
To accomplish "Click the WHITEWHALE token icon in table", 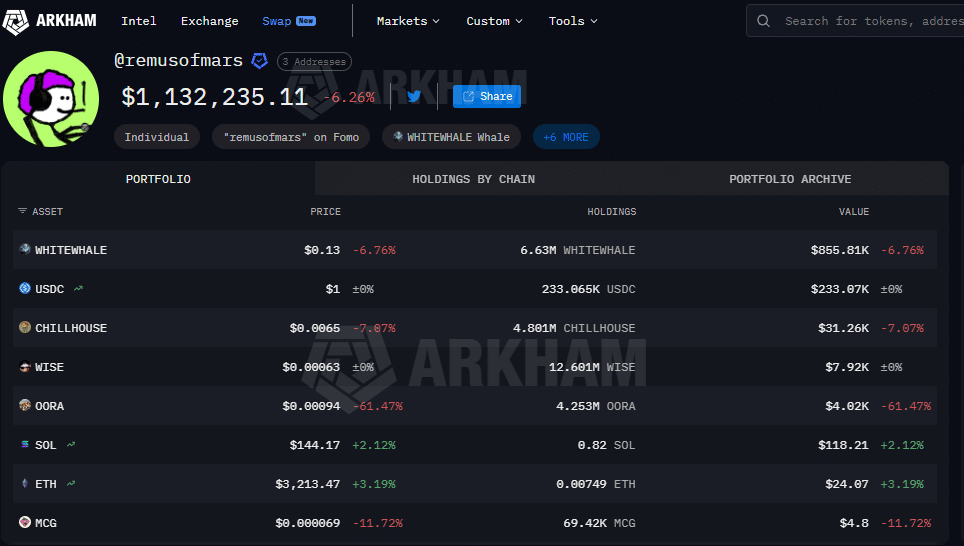I will [25, 250].
